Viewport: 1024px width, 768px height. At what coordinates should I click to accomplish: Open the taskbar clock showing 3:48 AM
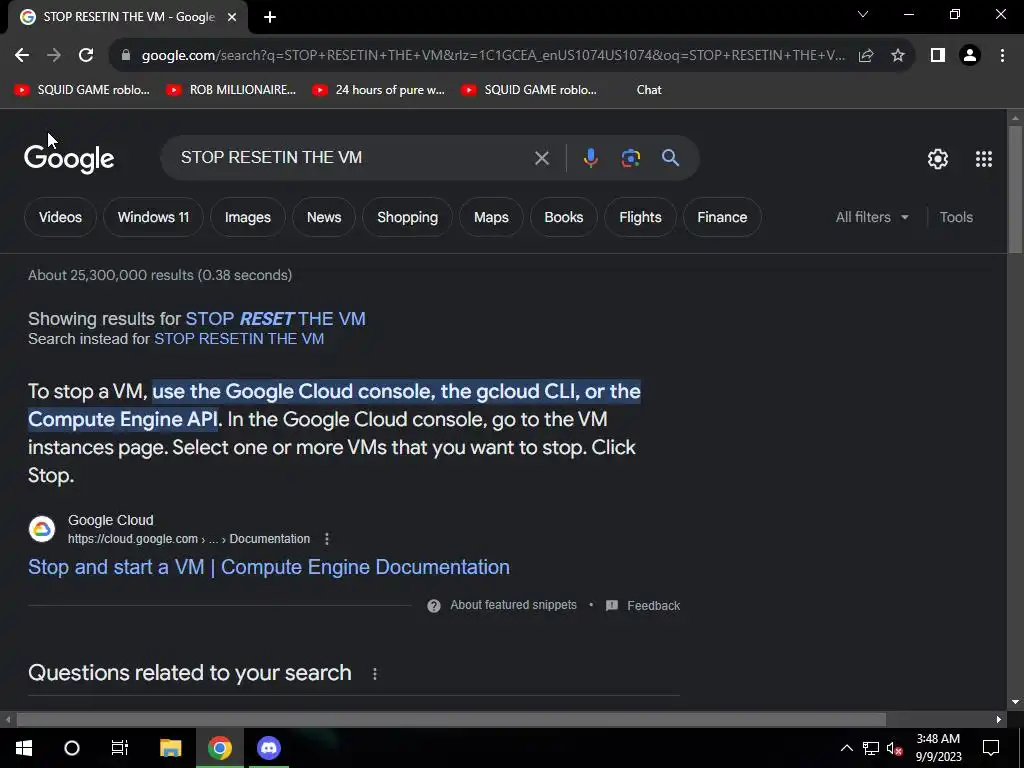click(938, 748)
